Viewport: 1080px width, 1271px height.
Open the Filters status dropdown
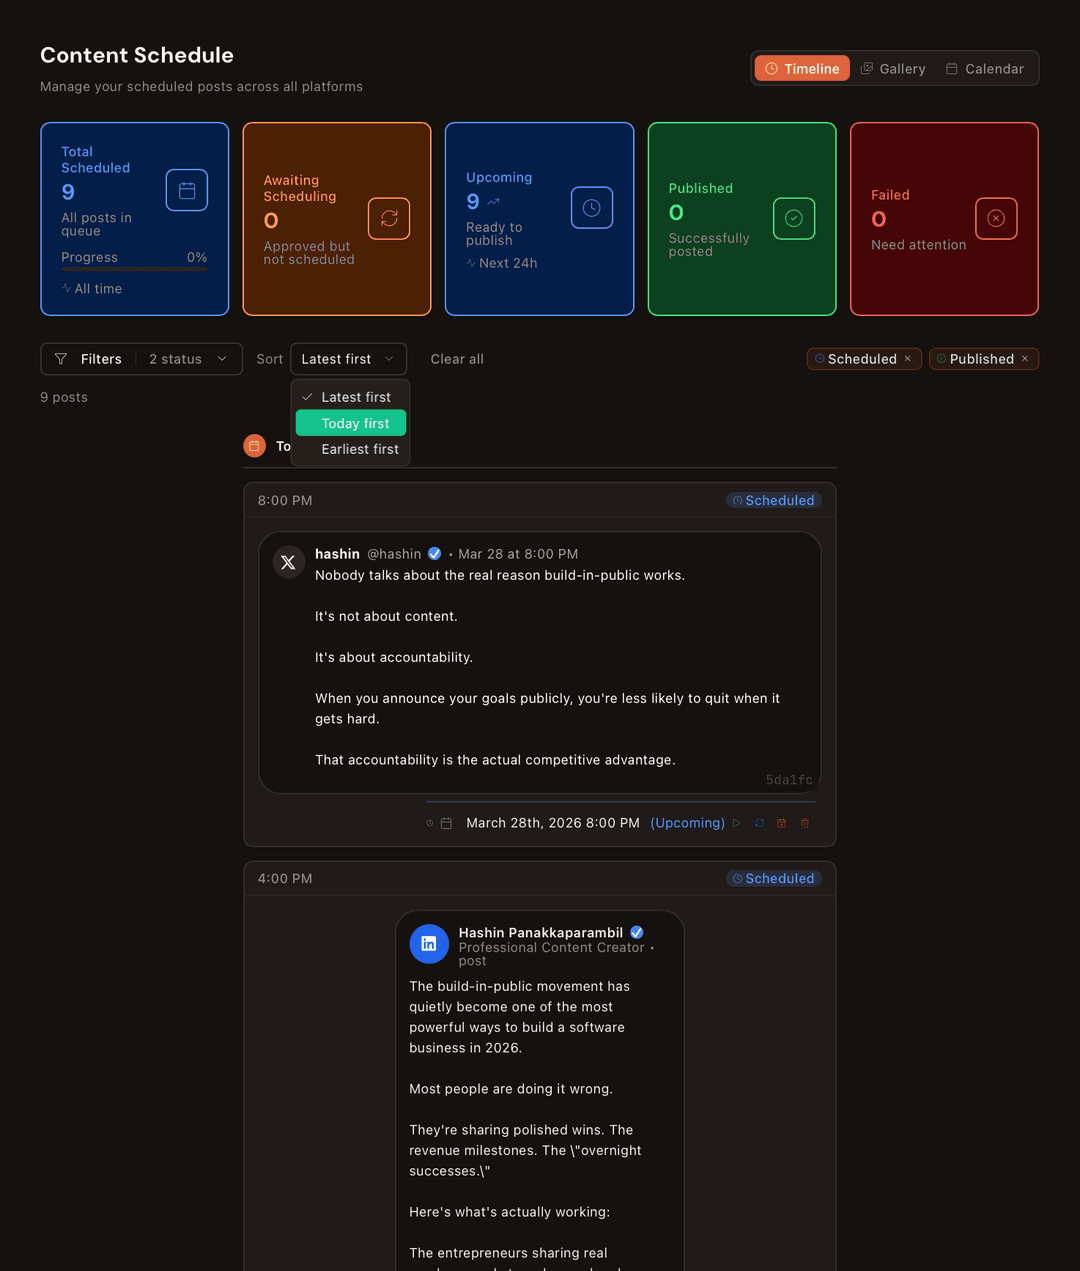[141, 359]
